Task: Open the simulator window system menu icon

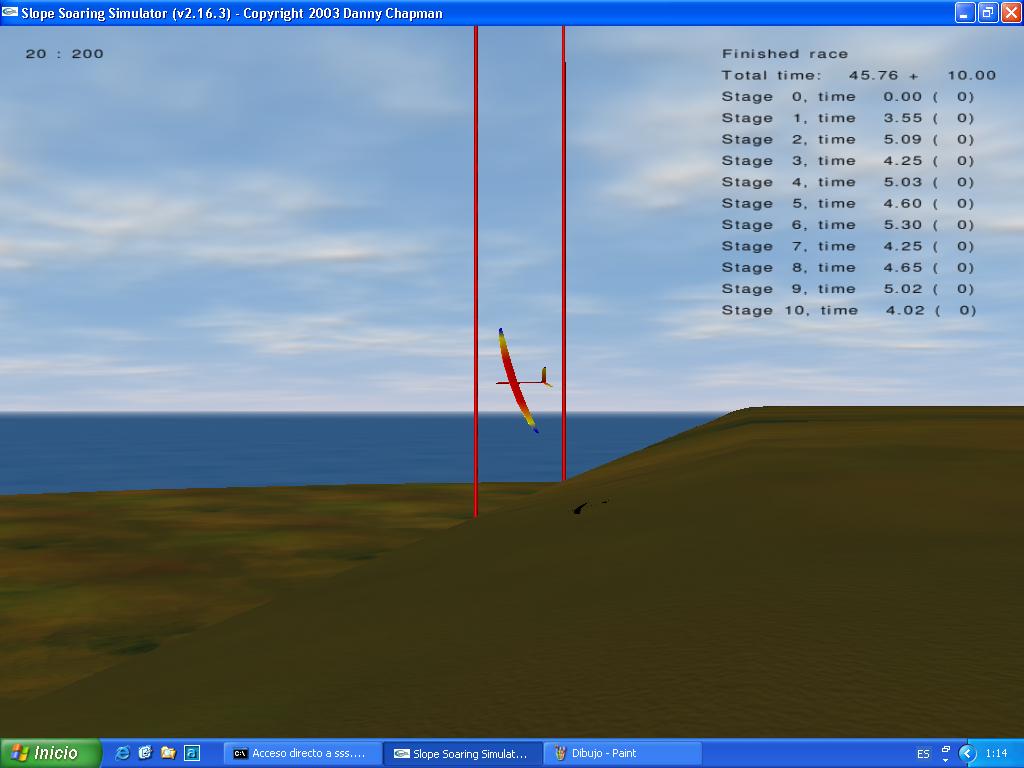Action: pyautogui.click(x=10, y=13)
